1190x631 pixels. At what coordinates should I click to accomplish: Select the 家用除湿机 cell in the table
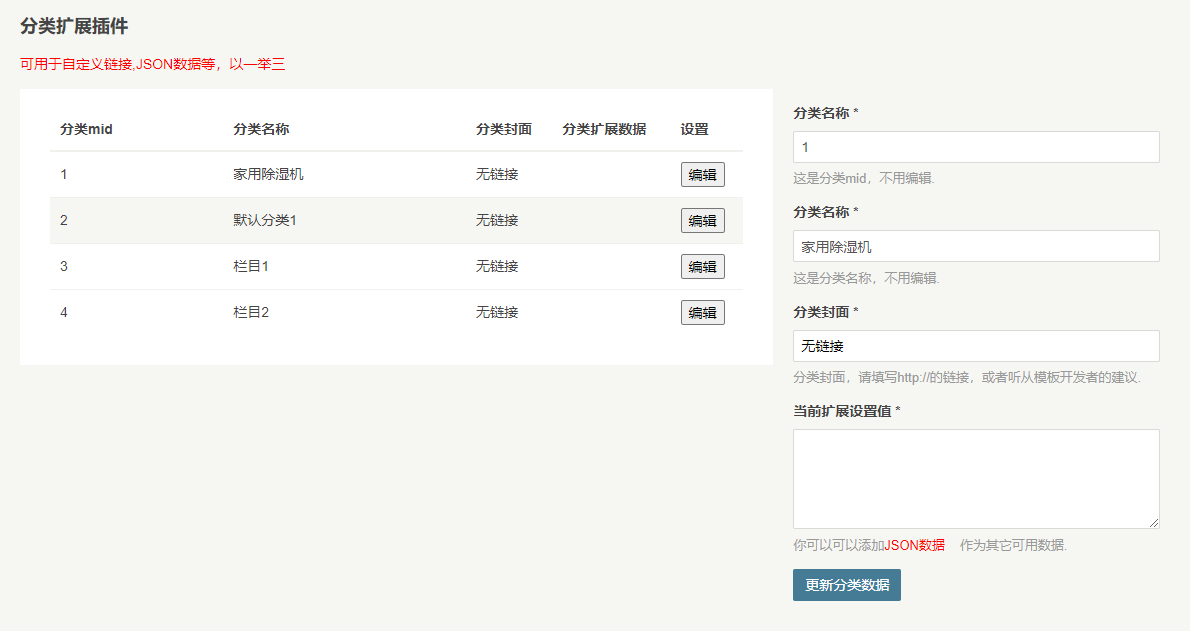[x=268, y=174]
